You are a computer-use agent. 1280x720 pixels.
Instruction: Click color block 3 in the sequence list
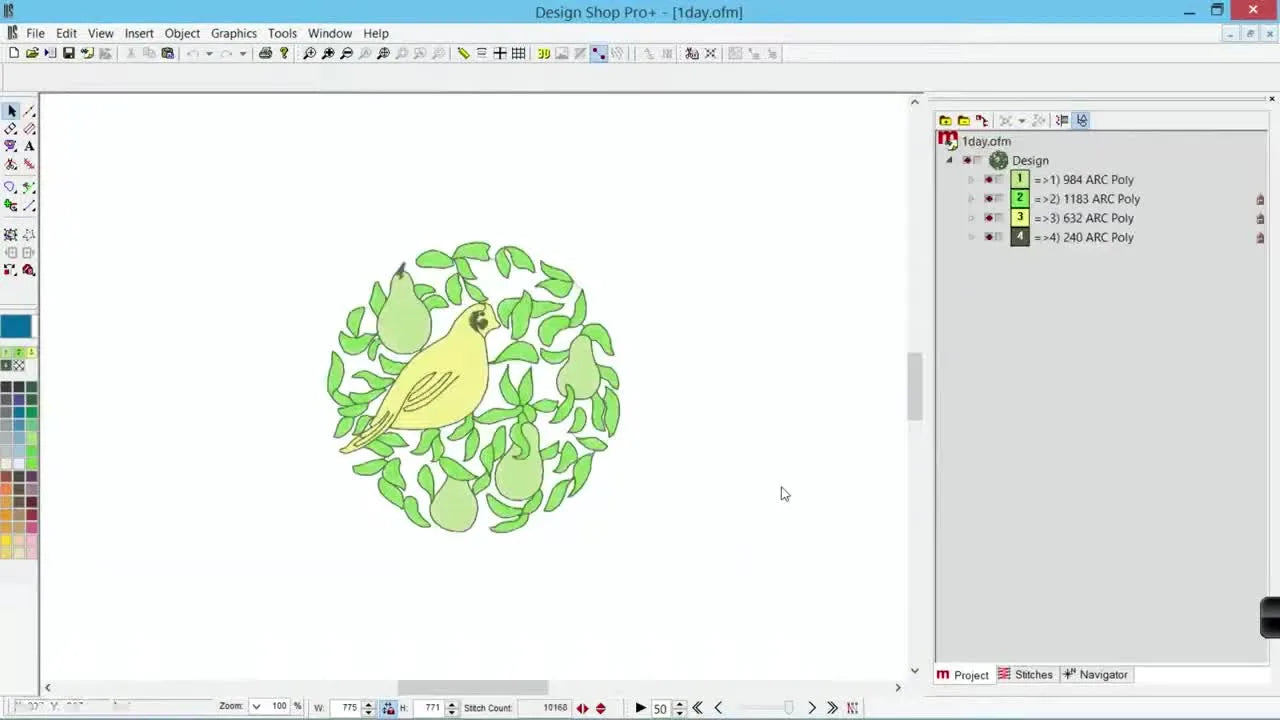point(1019,217)
